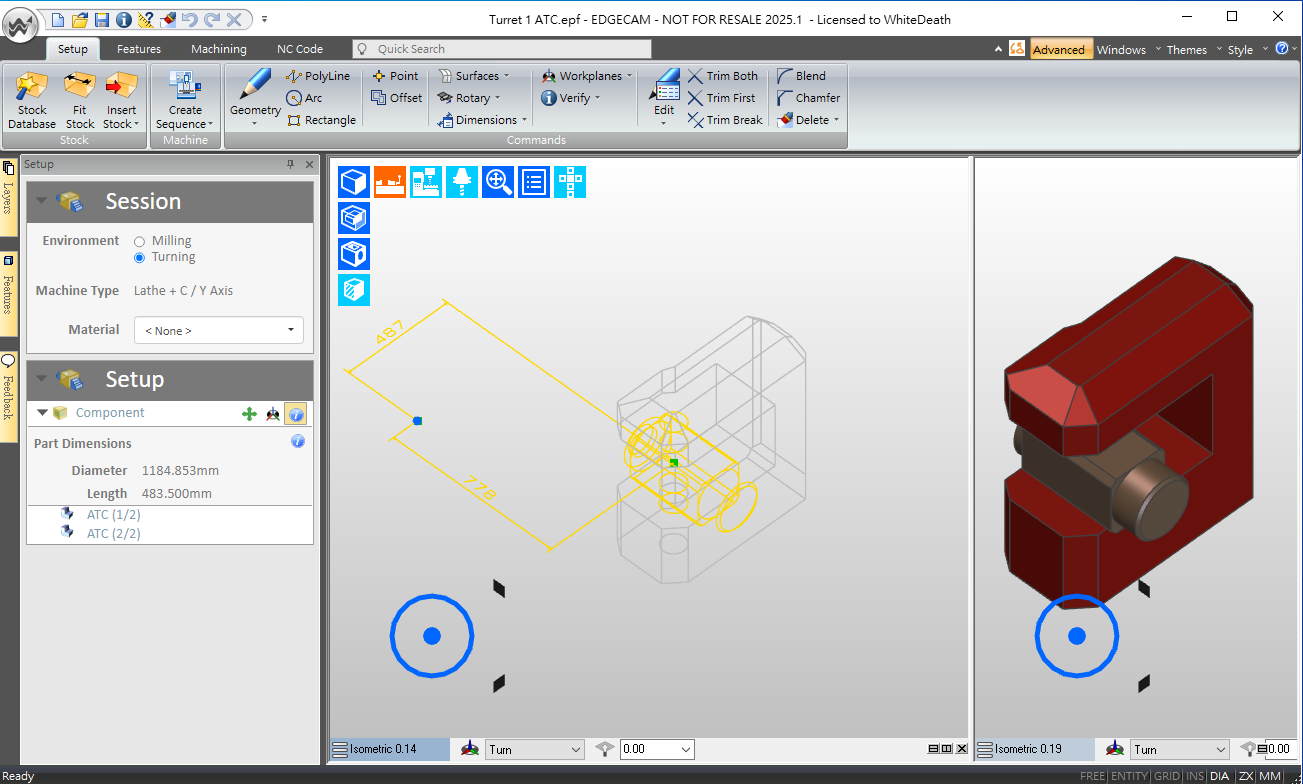Collapse the Session panel section

41,201
